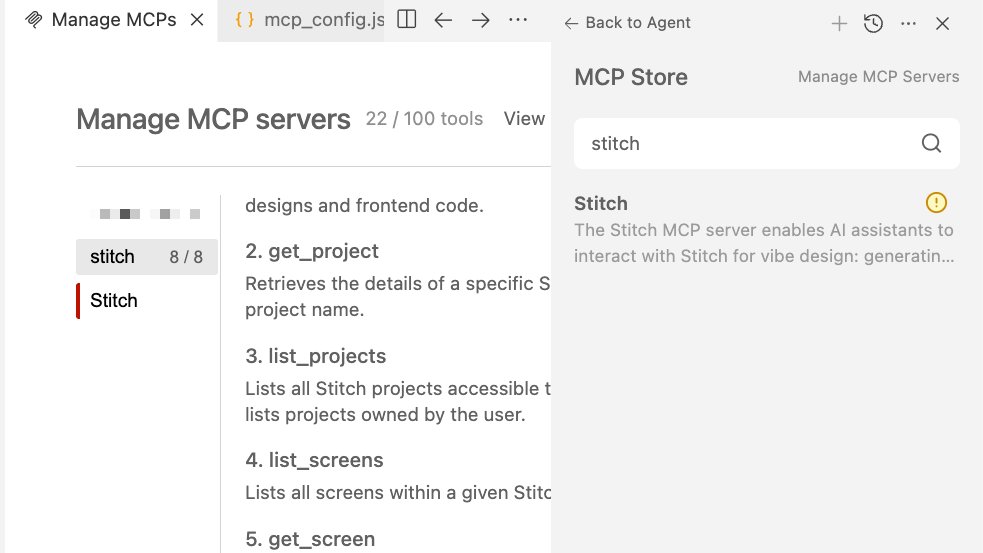983x553 pixels.
Task: Click the Stitch MCP server description
Action: [x=764, y=243]
